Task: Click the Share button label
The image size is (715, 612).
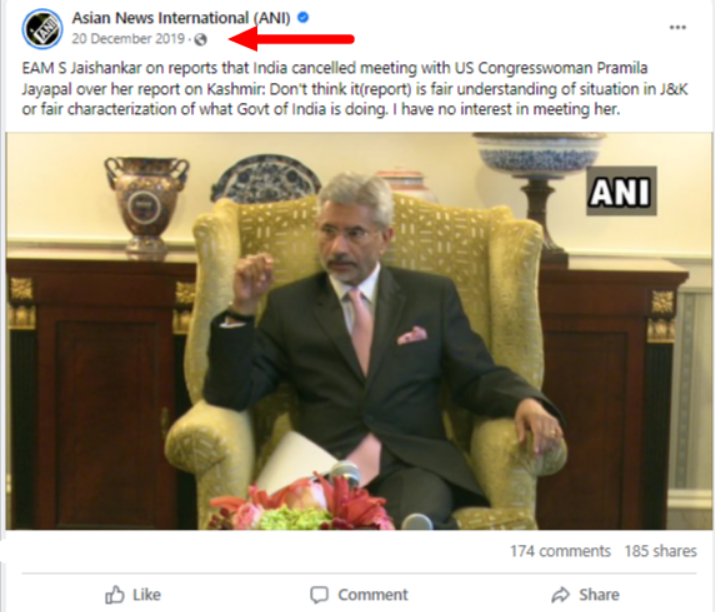Action: (x=599, y=595)
